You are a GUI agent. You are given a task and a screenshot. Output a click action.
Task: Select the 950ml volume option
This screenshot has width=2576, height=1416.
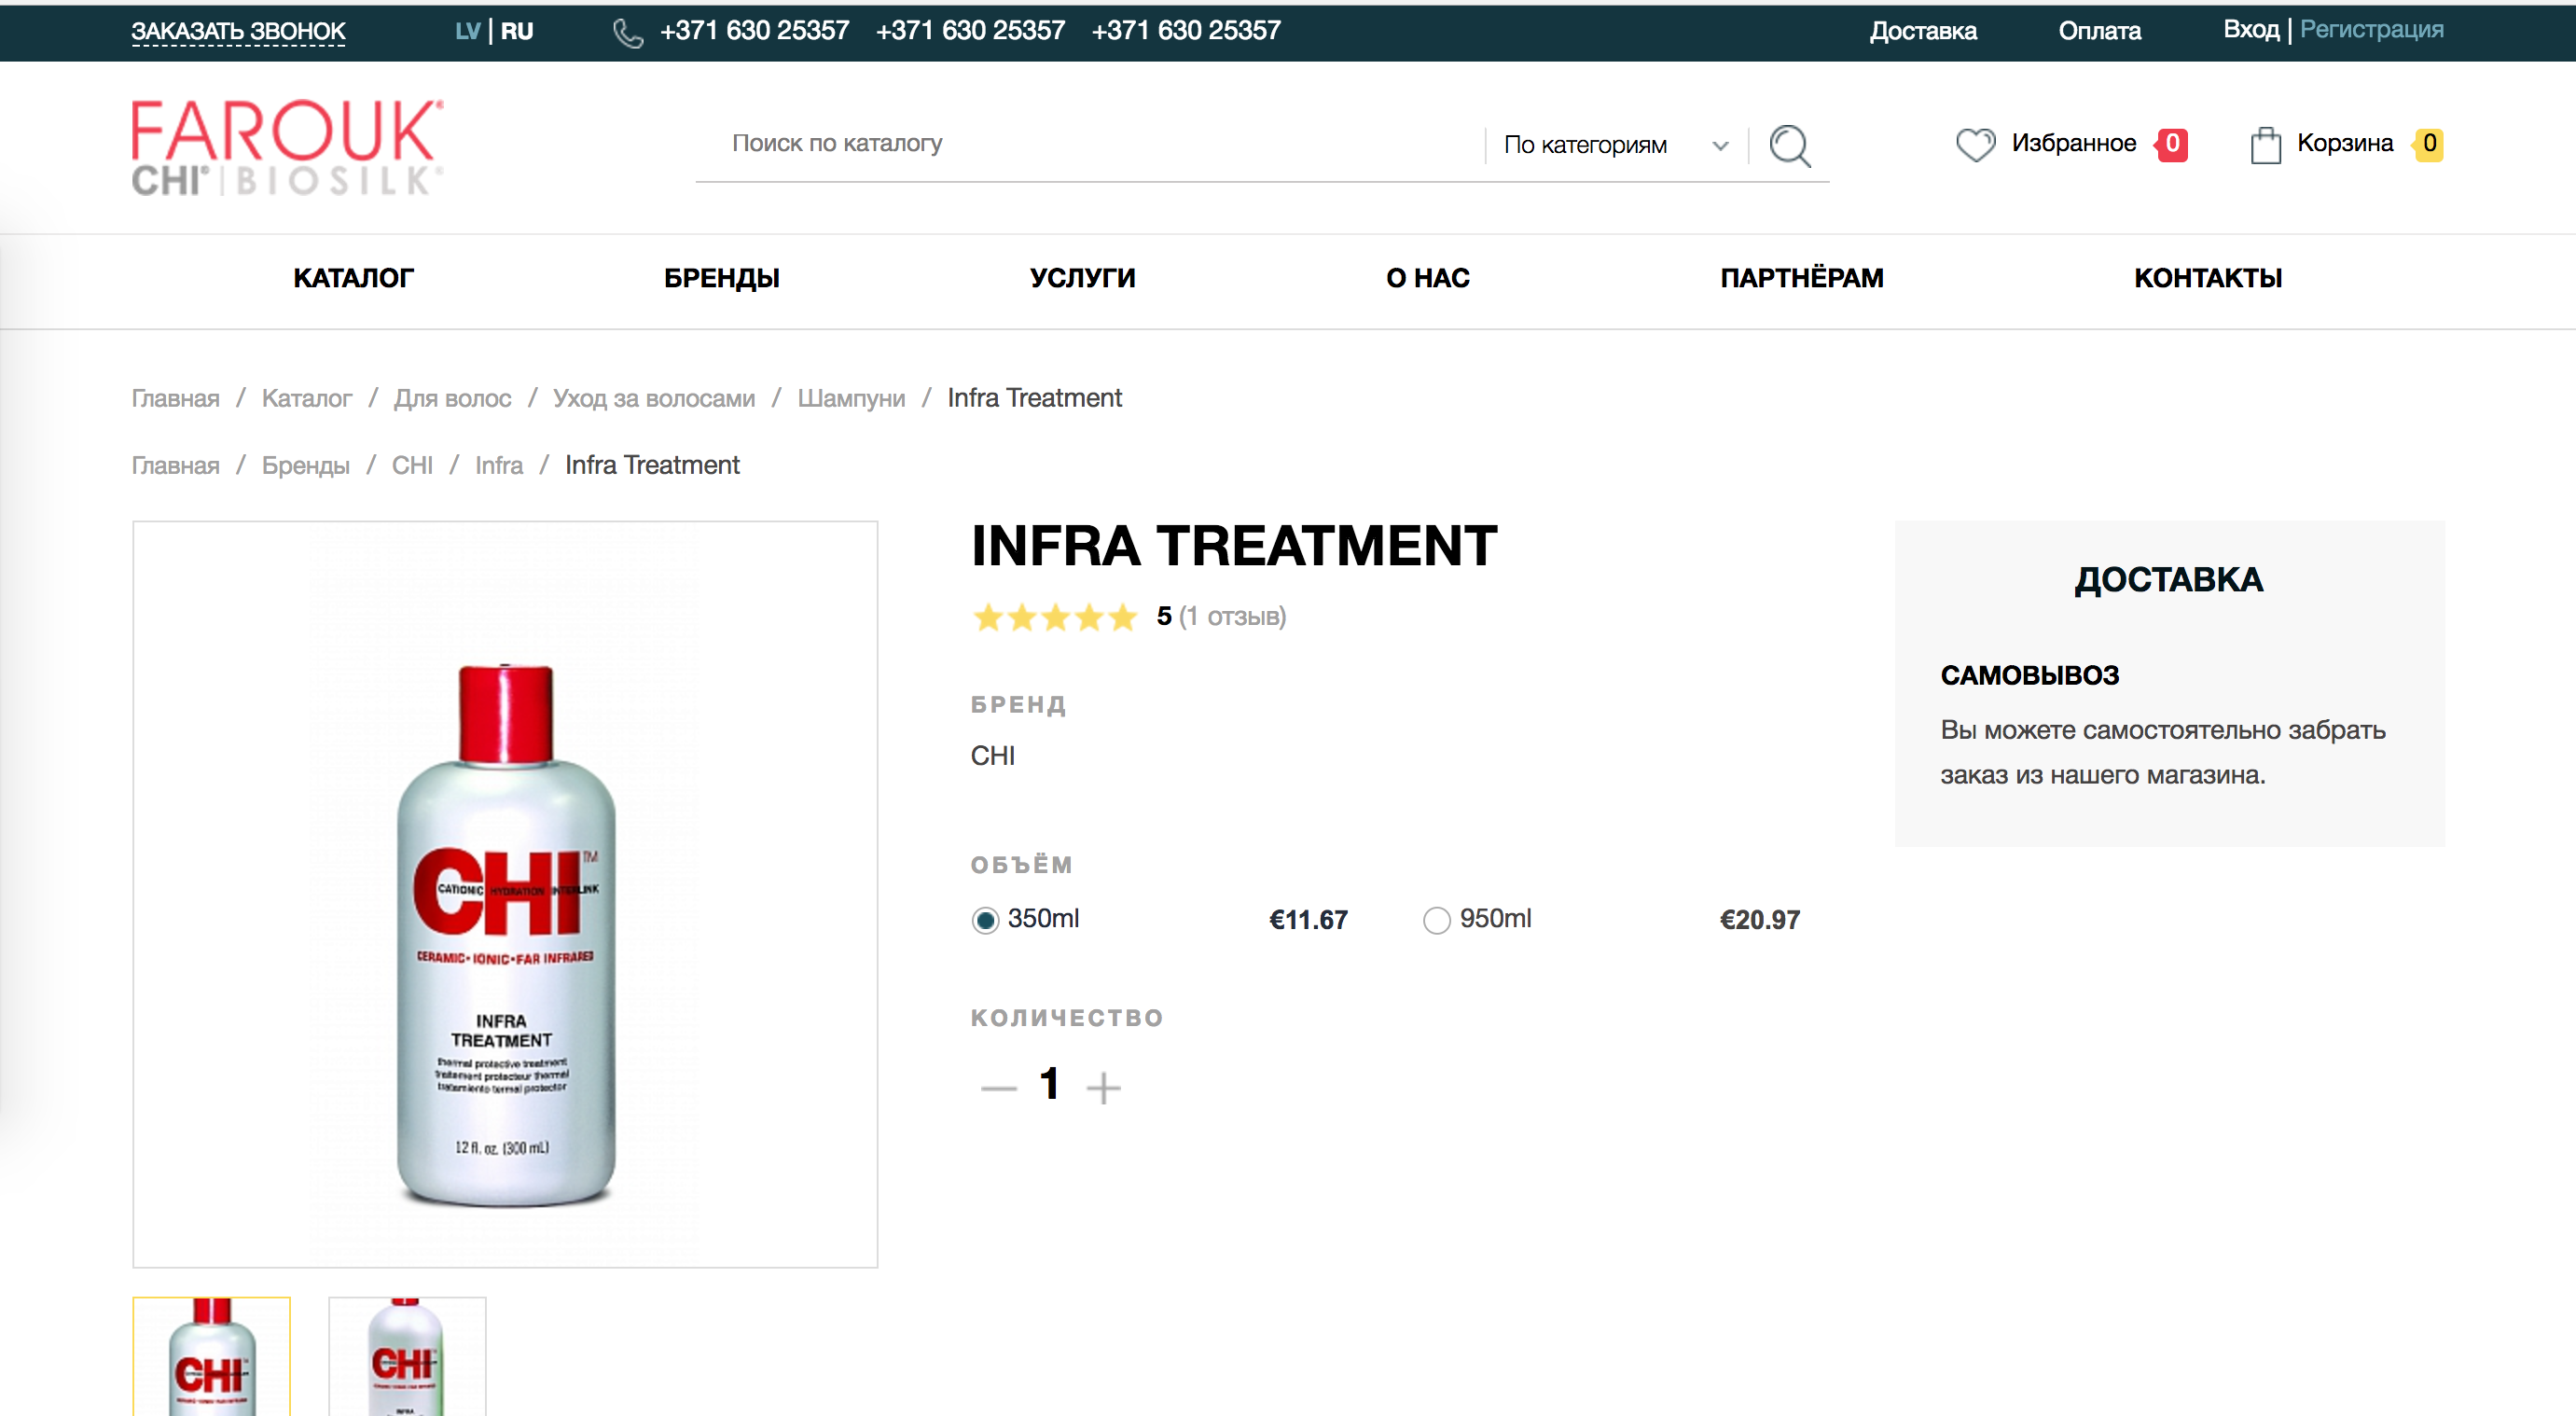pos(1436,920)
